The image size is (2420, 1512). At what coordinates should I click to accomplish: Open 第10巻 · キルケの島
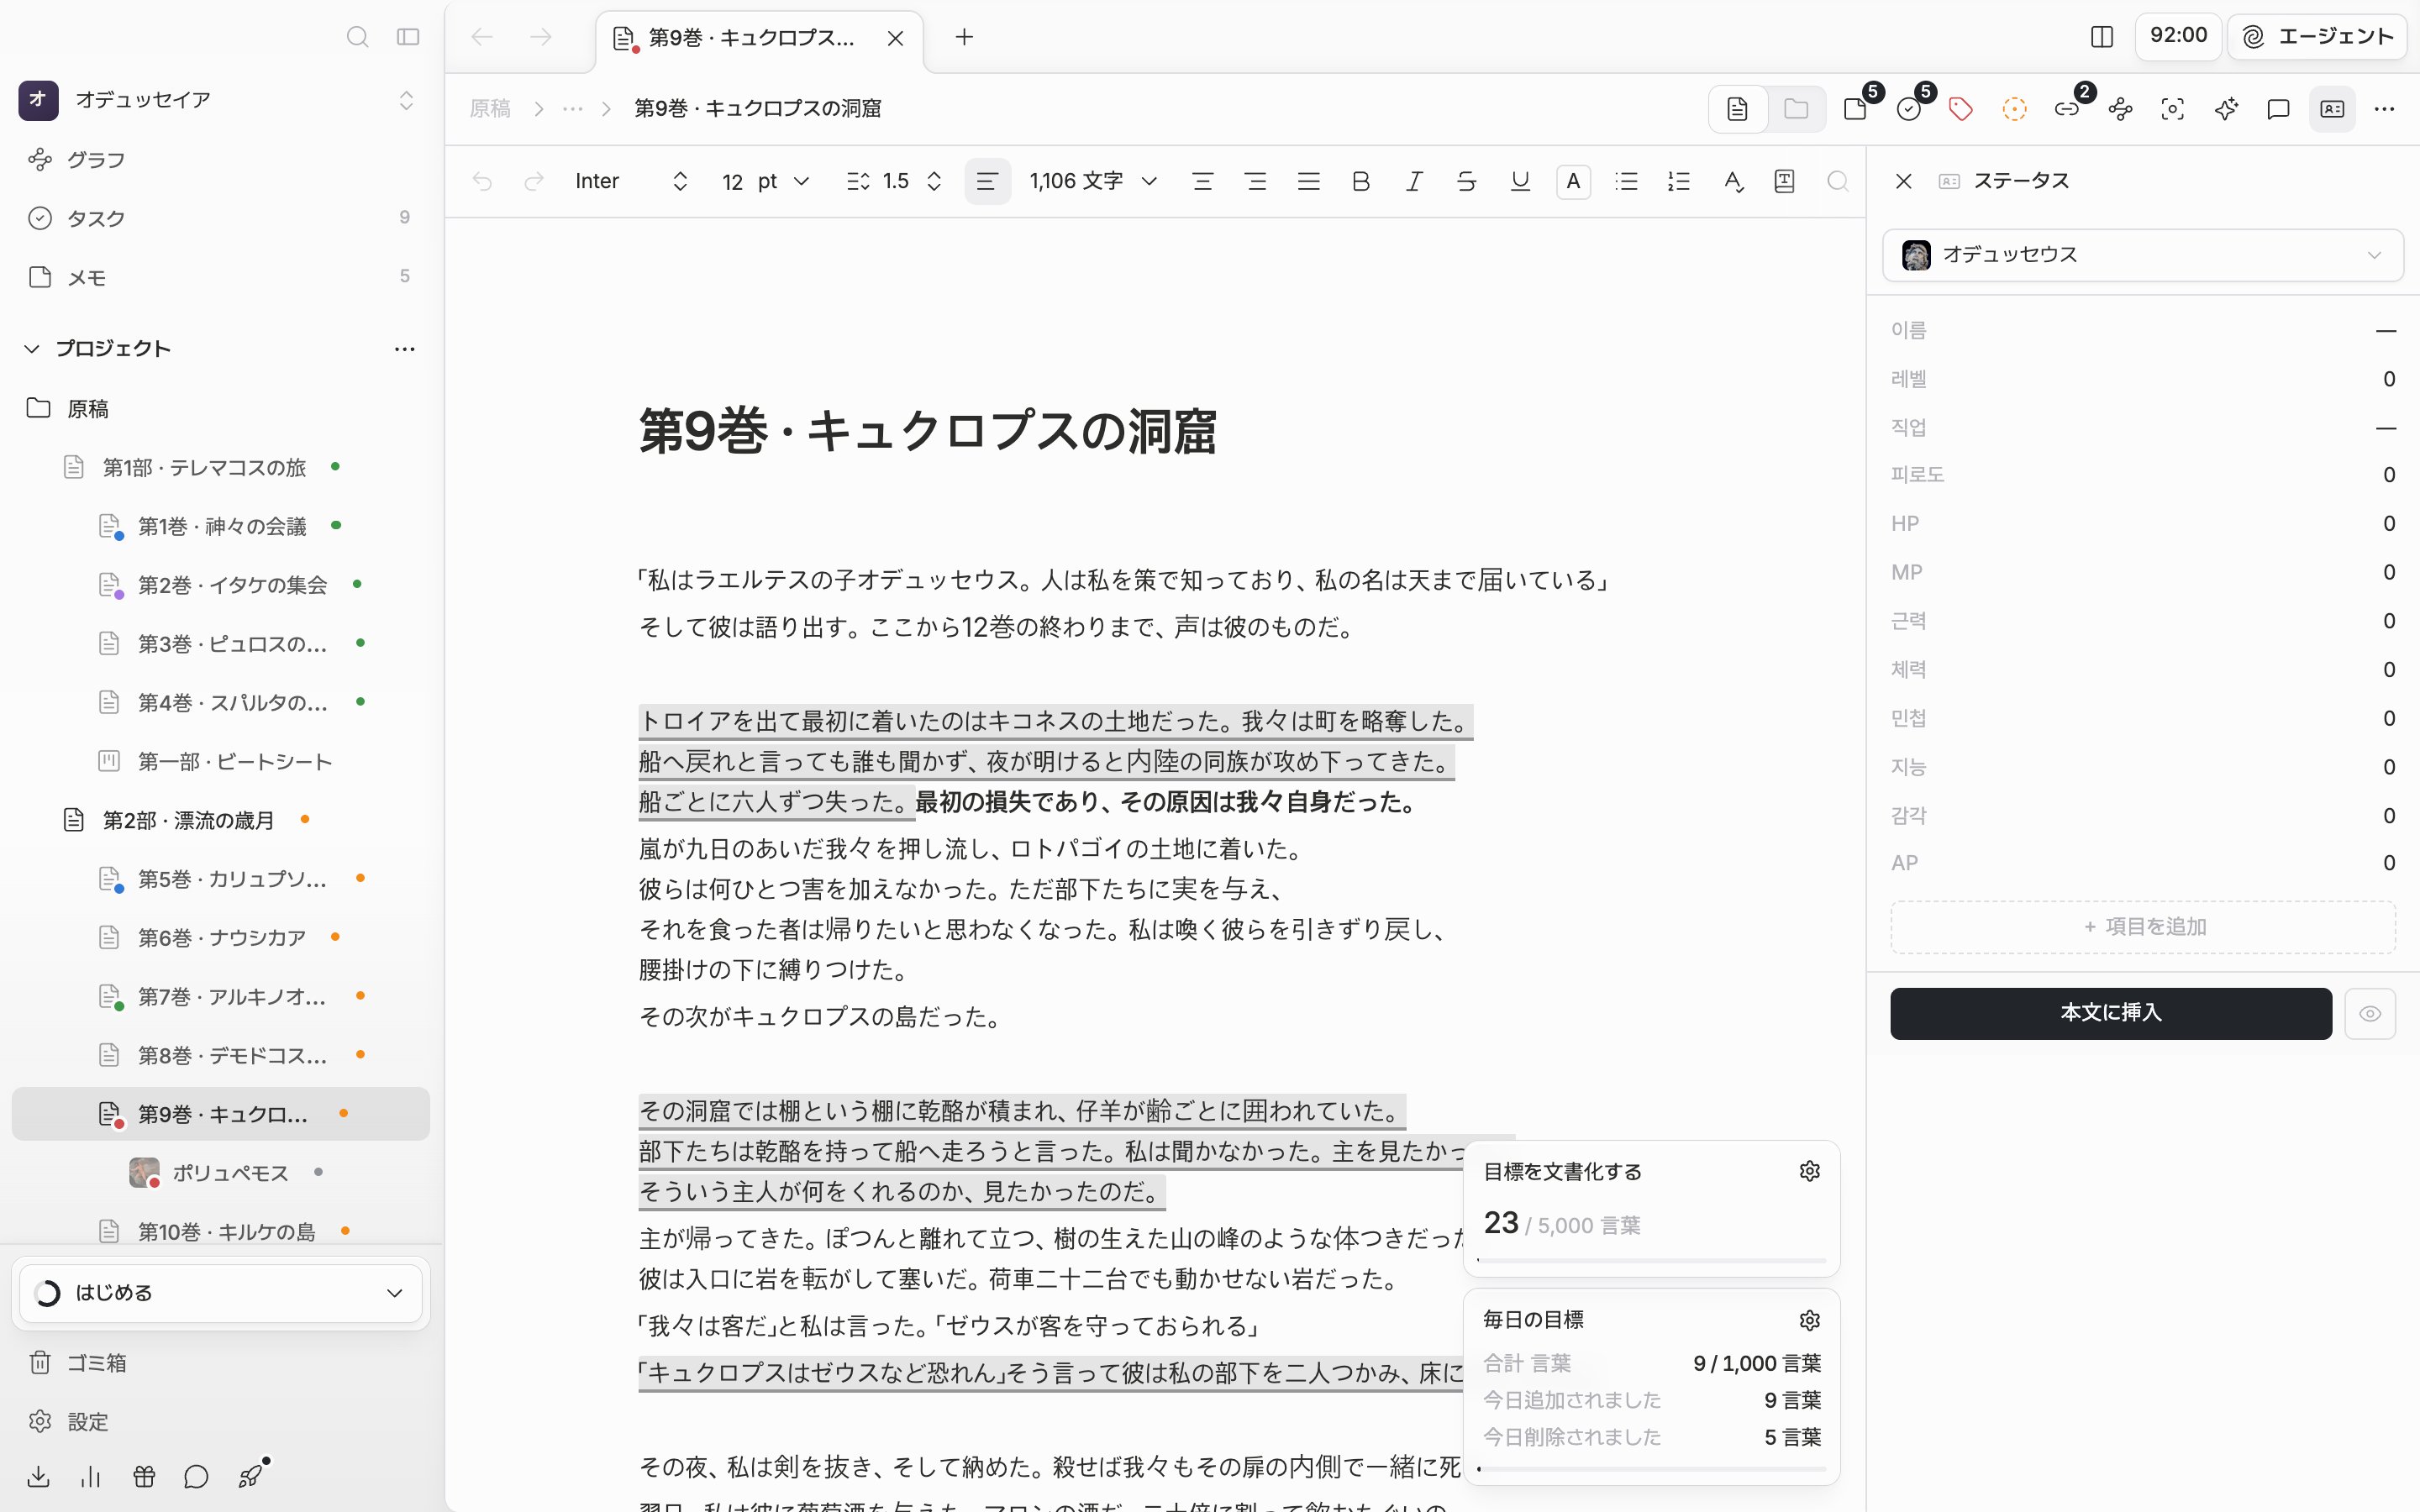(x=220, y=1231)
